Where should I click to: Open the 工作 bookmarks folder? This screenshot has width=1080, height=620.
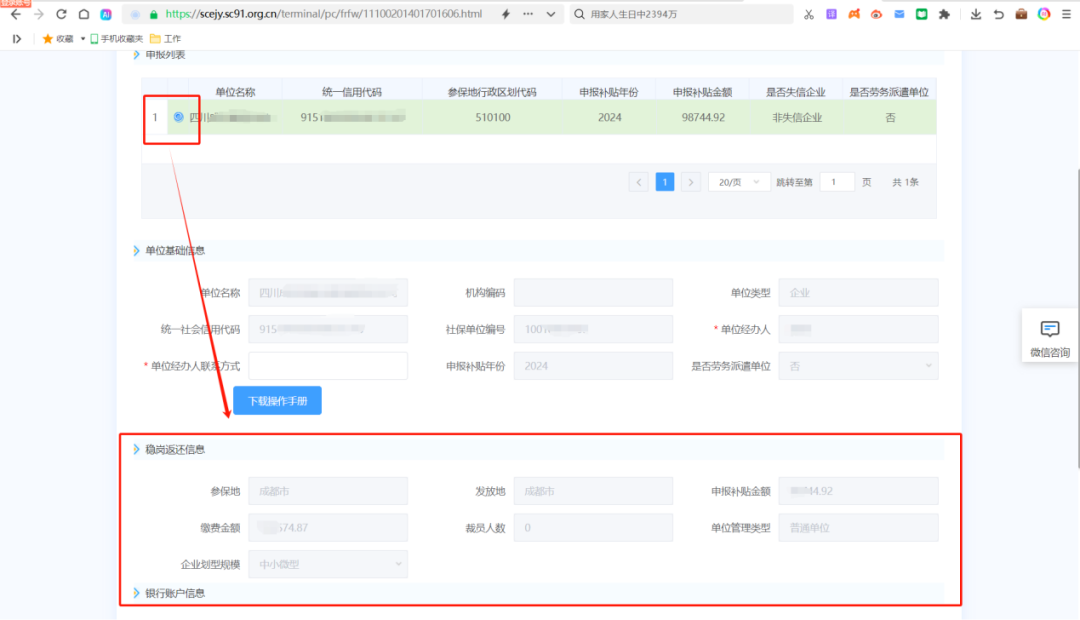click(165, 38)
